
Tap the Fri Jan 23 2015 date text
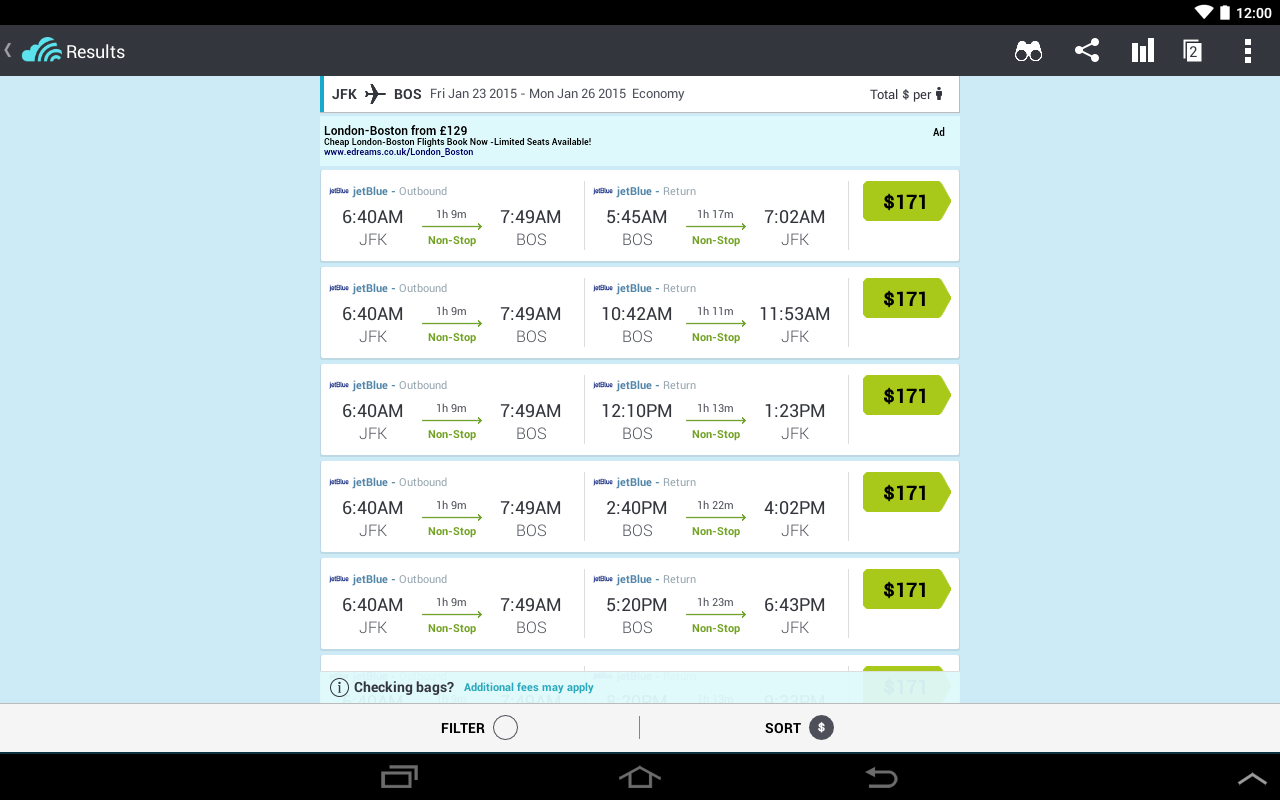(x=474, y=94)
